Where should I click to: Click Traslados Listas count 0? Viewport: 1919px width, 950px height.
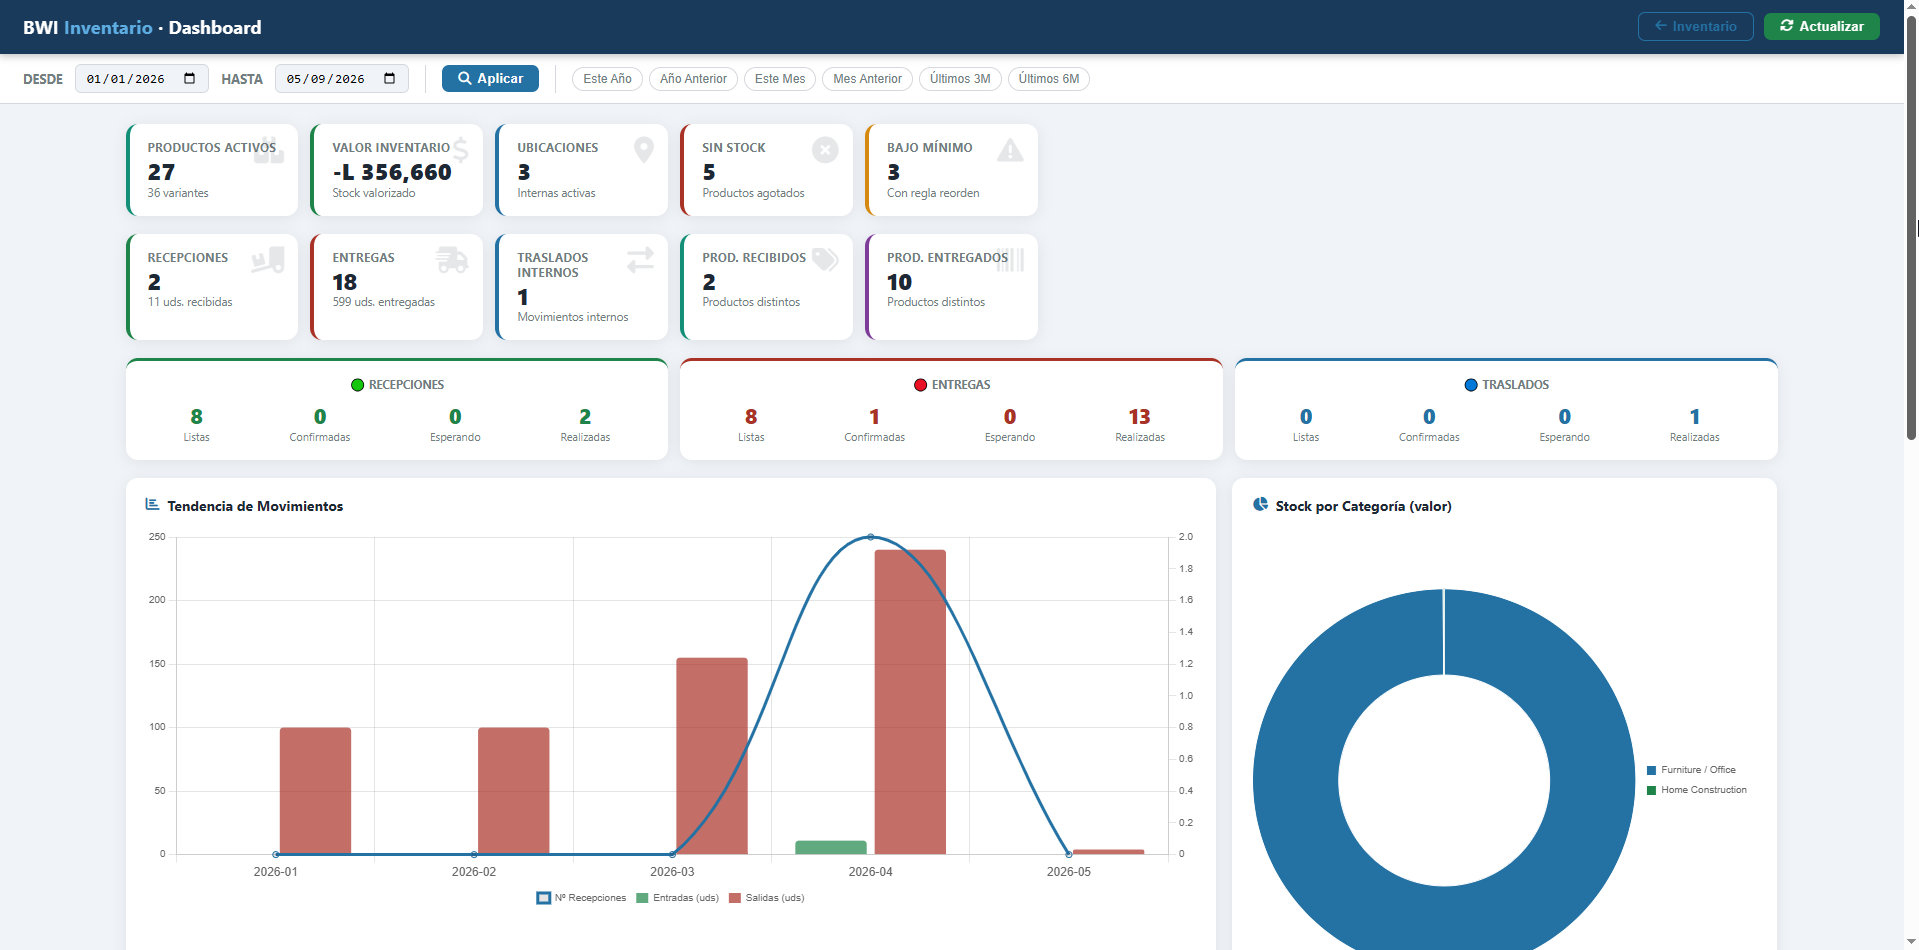[x=1306, y=417]
